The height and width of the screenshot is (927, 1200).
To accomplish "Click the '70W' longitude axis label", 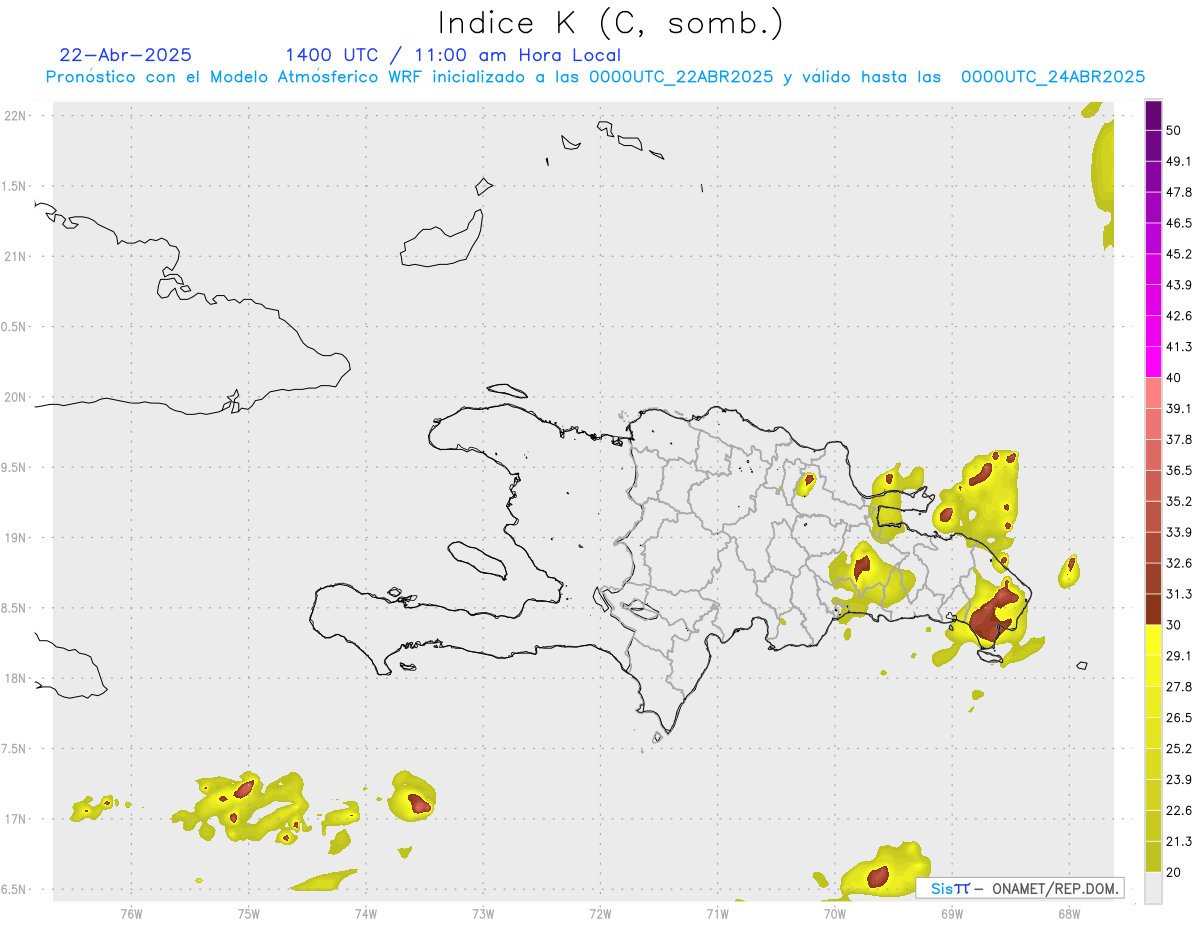I will coord(835,913).
